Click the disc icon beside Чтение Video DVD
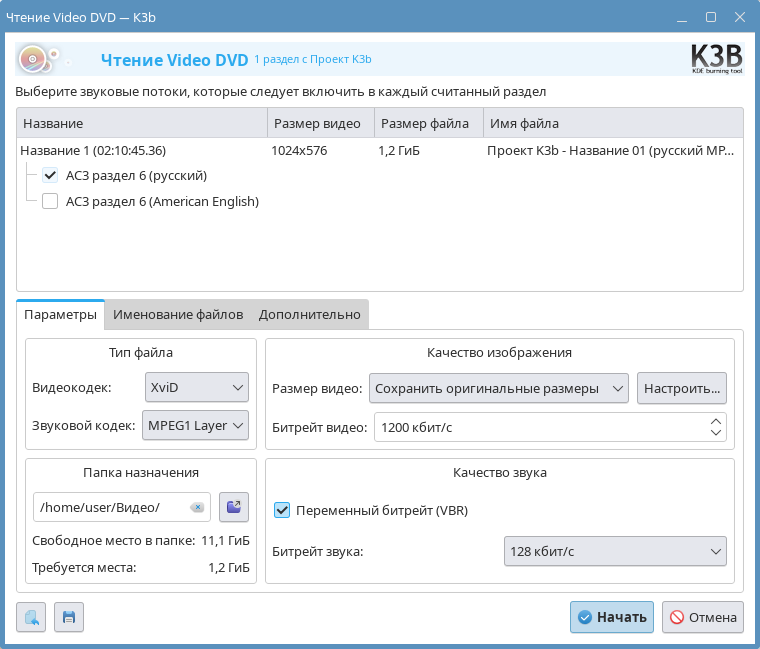 pyautogui.click(x=34, y=60)
